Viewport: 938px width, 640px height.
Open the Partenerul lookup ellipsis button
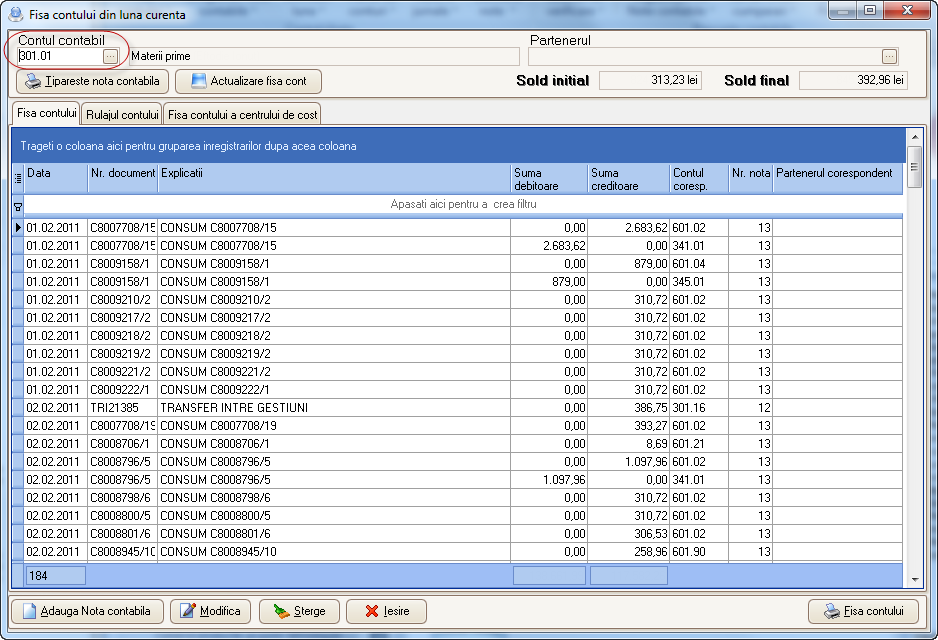pyautogui.click(x=889, y=56)
